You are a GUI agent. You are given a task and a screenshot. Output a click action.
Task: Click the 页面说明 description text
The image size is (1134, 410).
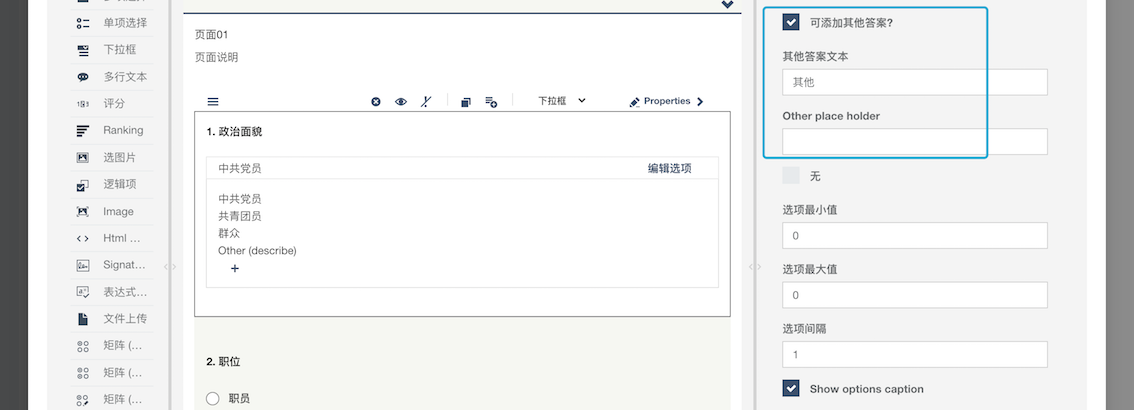216,57
